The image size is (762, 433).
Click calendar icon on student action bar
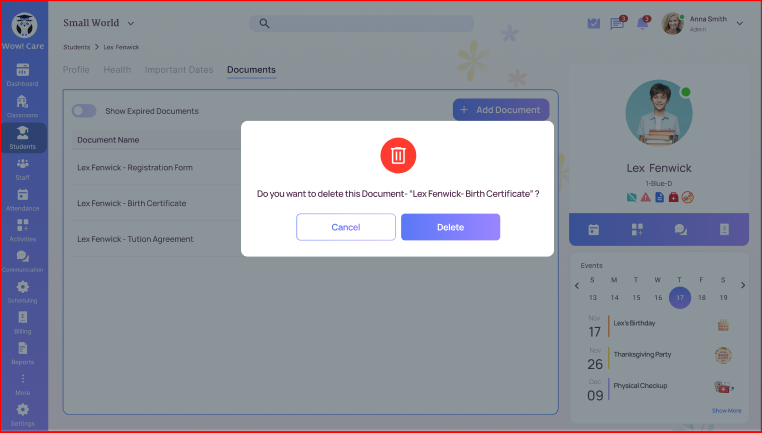click(593, 229)
